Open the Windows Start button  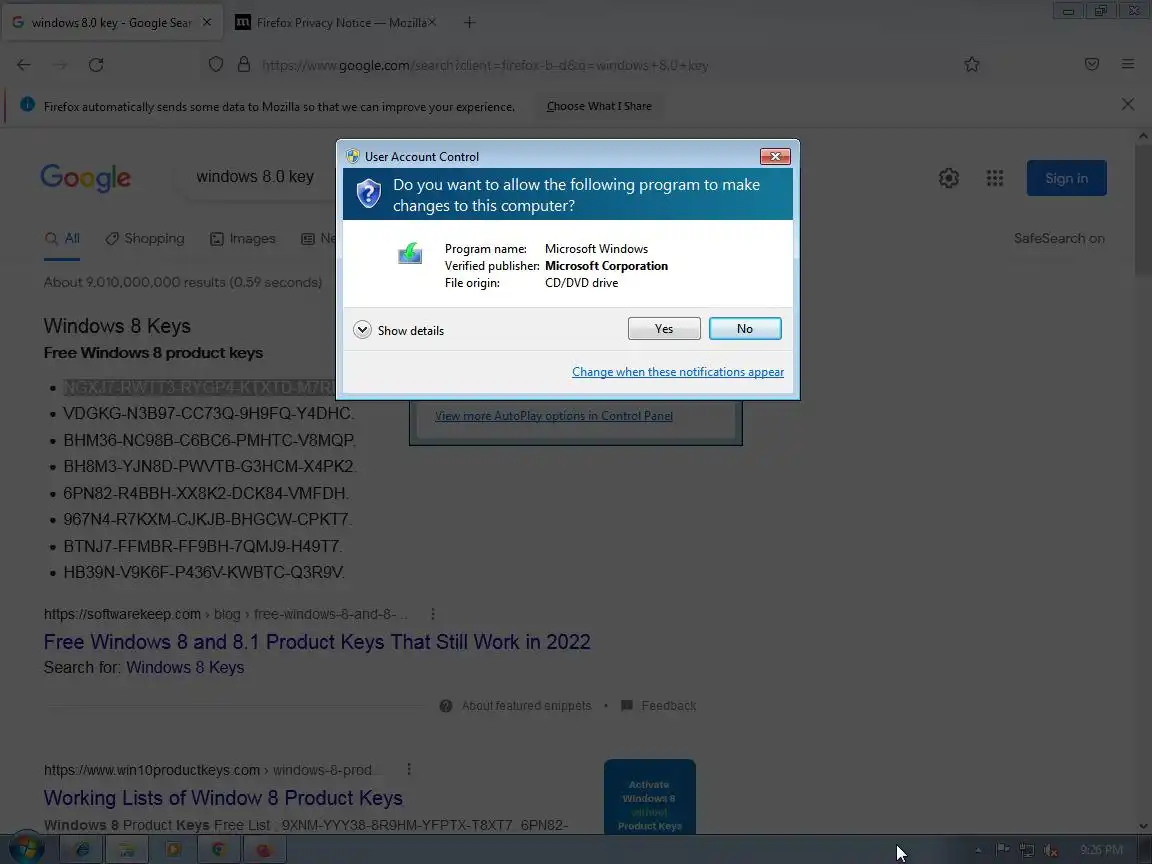coord(26,850)
